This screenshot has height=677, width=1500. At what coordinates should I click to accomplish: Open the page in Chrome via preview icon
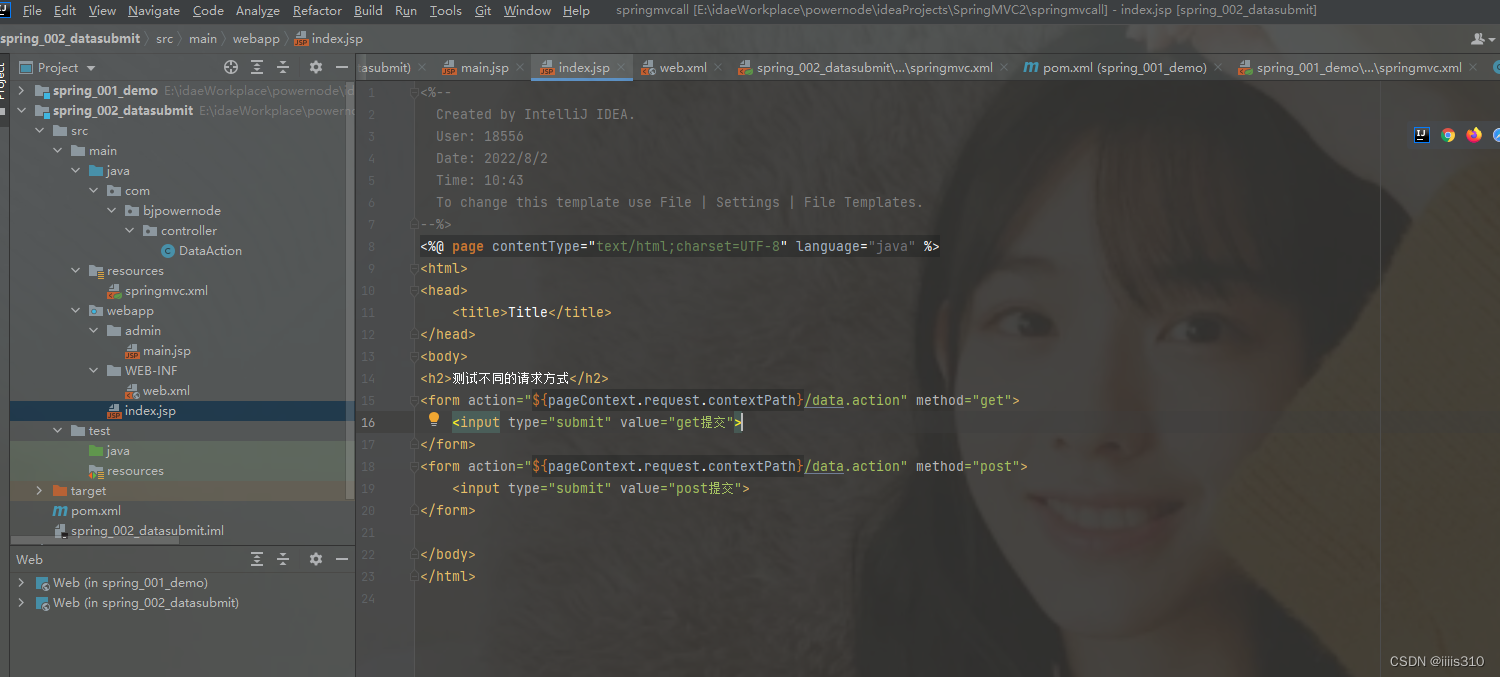point(1447,135)
